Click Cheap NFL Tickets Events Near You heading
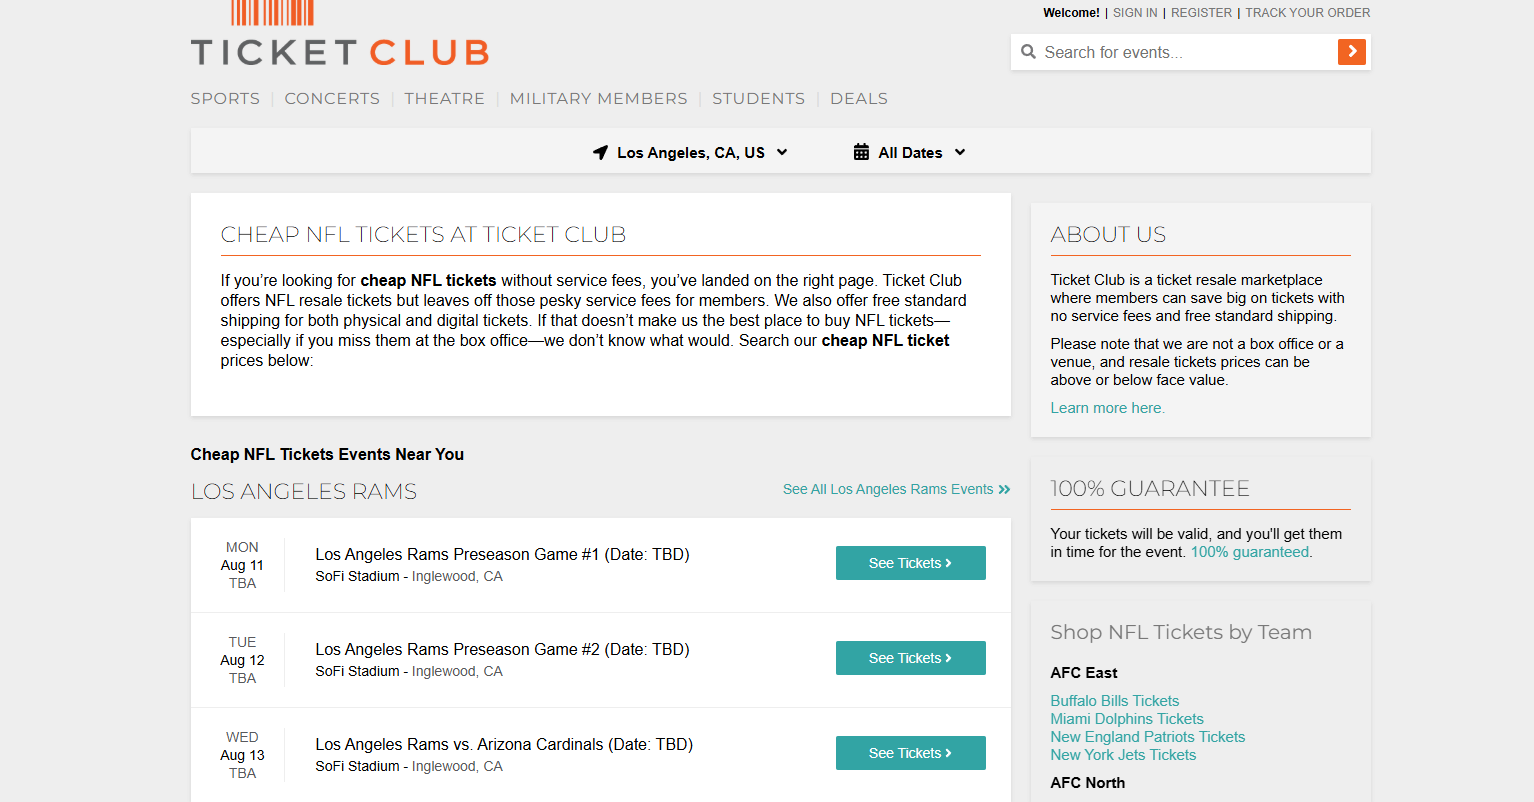1534x802 pixels. click(327, 454)
